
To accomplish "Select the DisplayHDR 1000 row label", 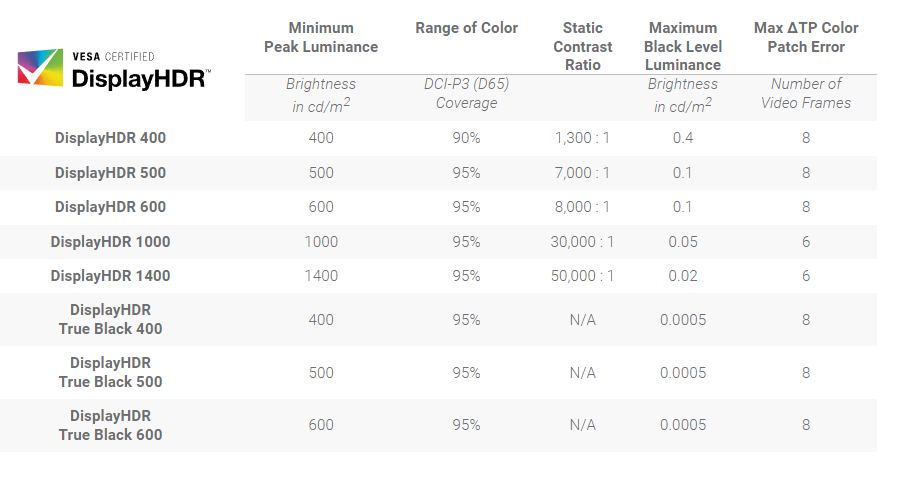I will (x=110, y=242).
